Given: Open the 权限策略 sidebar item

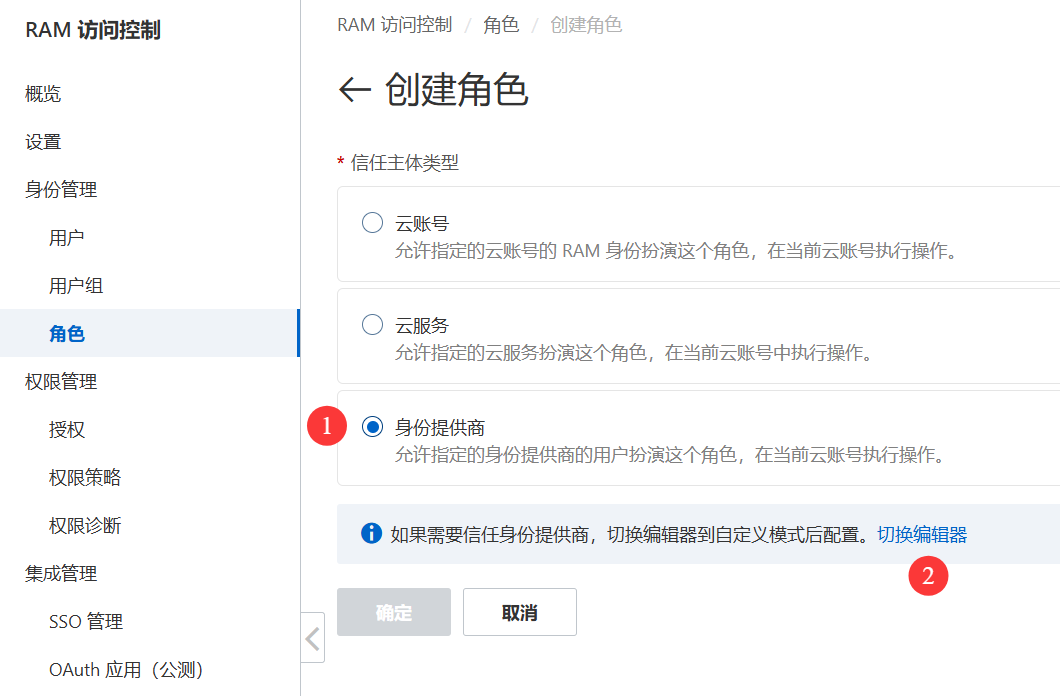Looking at the screenshot, I should 85,478.
